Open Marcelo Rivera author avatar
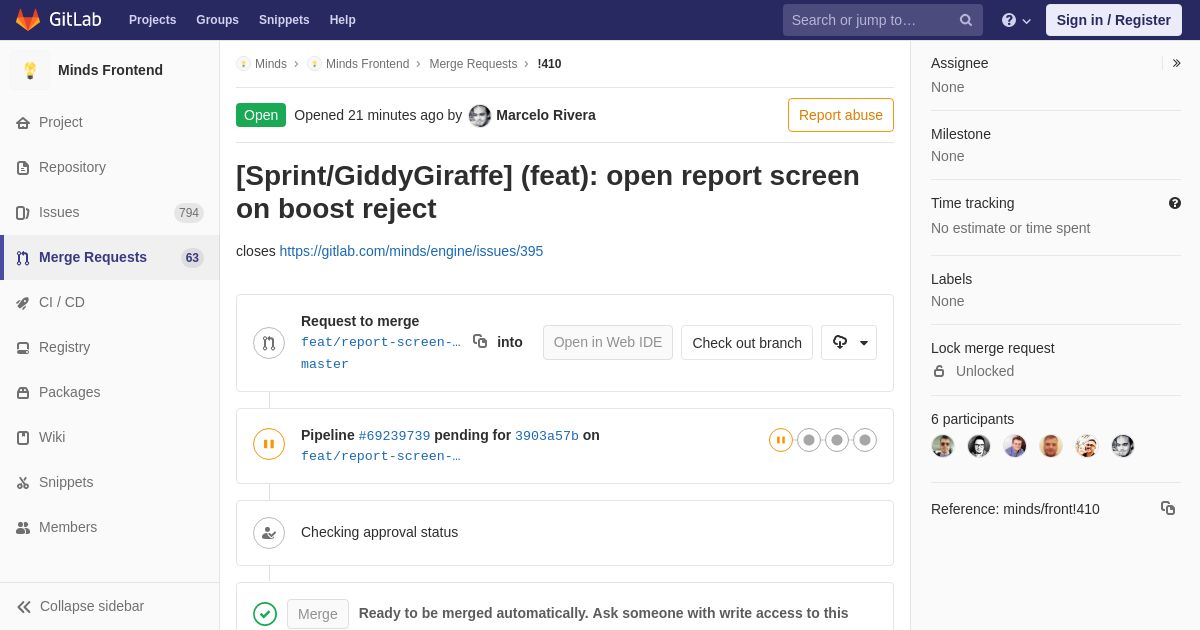This screenshot has width=1200, height=630. pos(480,115)
